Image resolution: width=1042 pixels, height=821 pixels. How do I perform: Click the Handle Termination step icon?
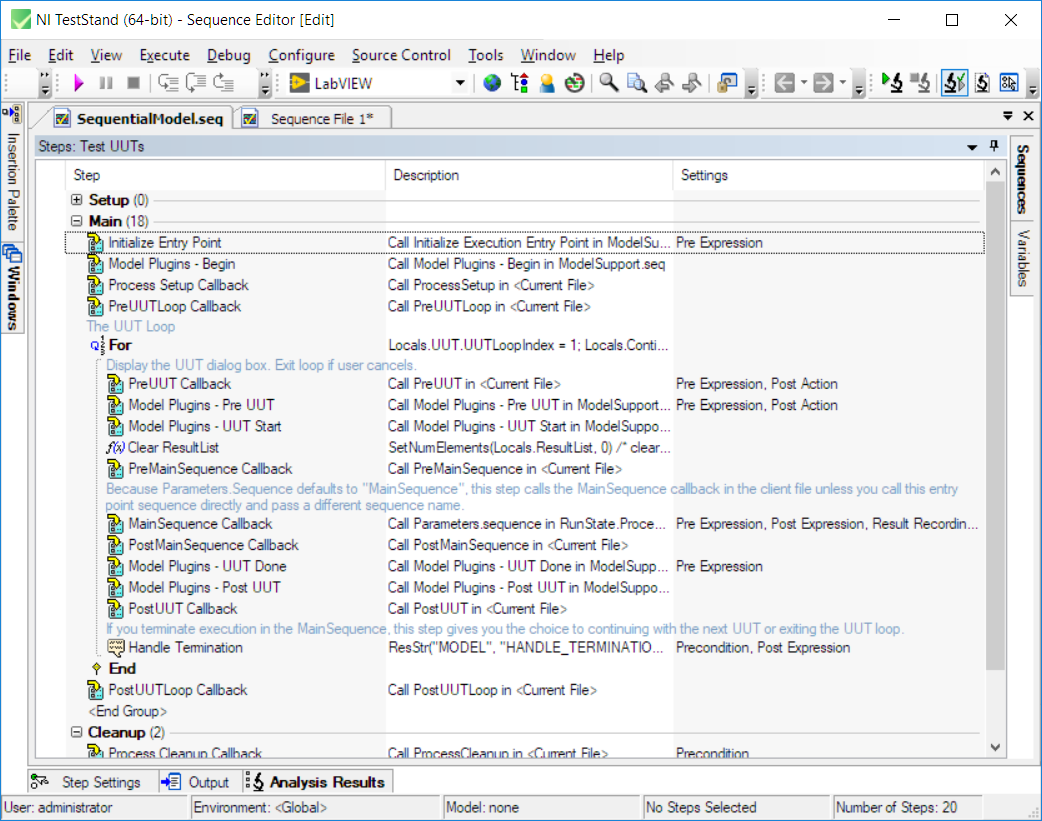[116, 647]
